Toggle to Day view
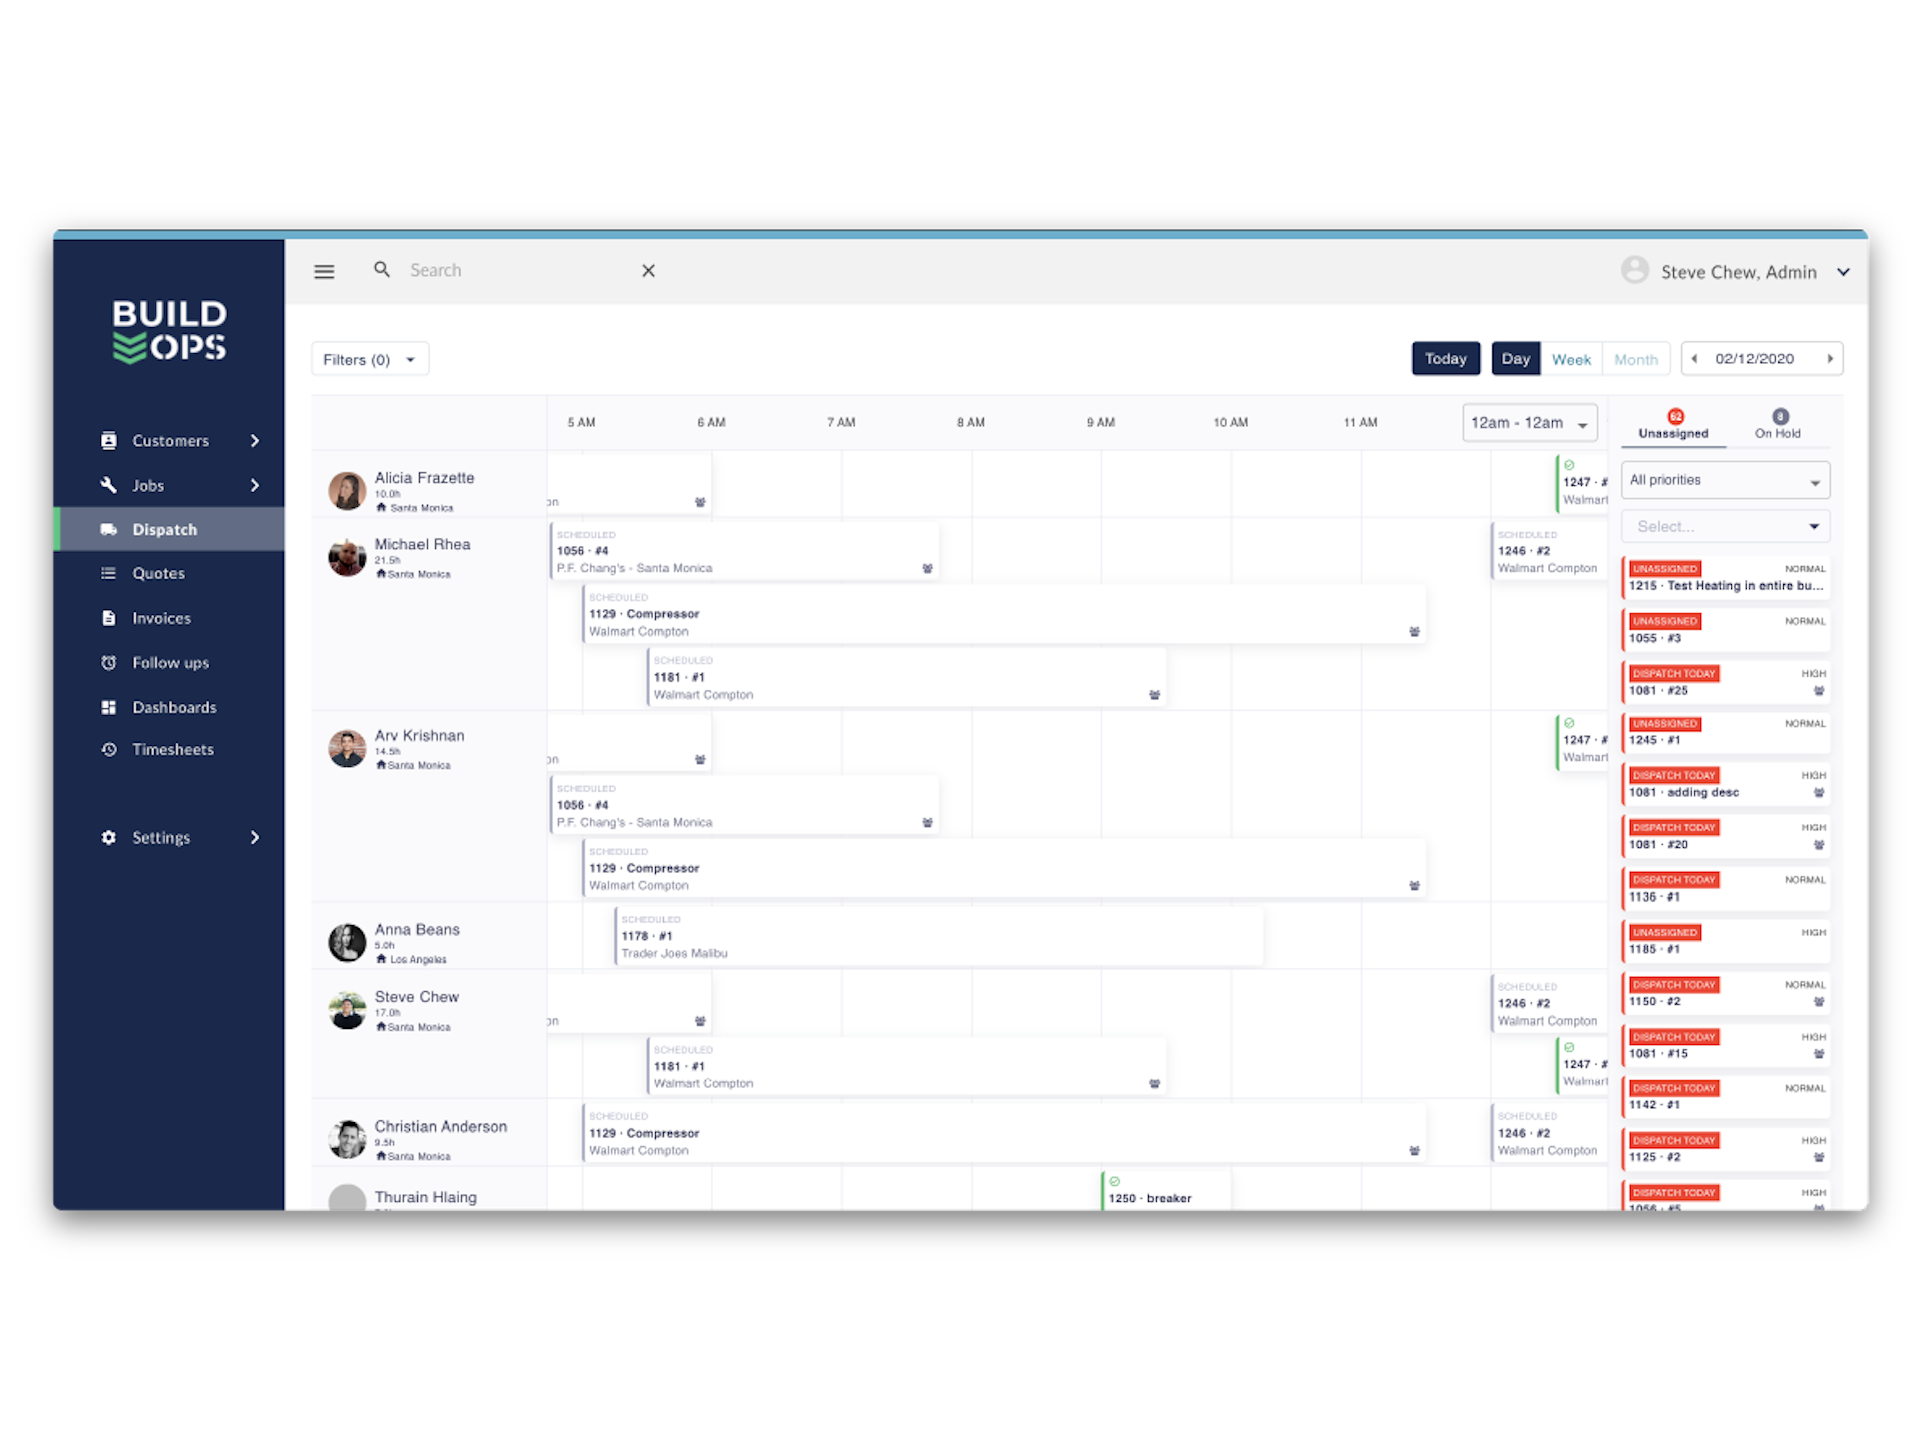 point(1516,360)
